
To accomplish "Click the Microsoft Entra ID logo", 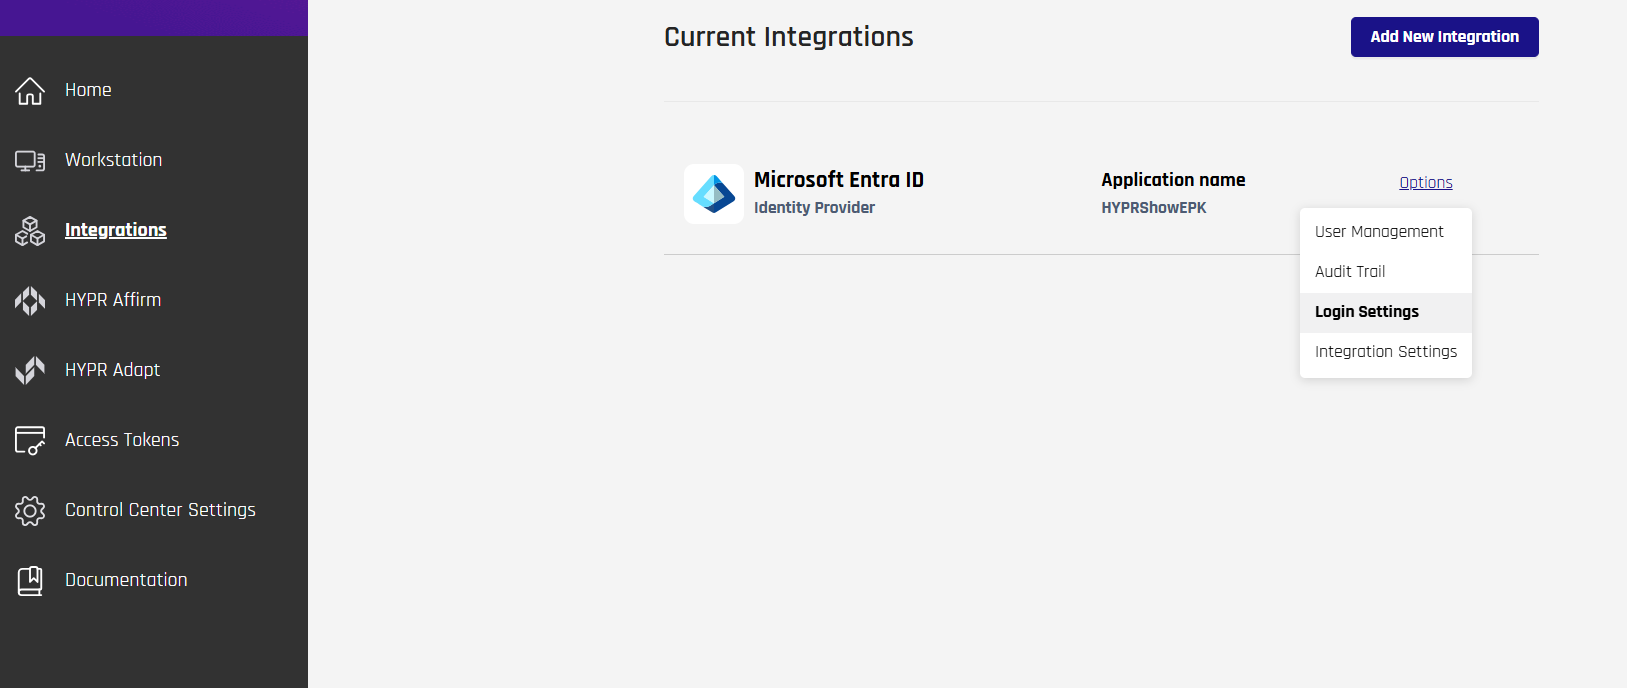I will [714, 194].
